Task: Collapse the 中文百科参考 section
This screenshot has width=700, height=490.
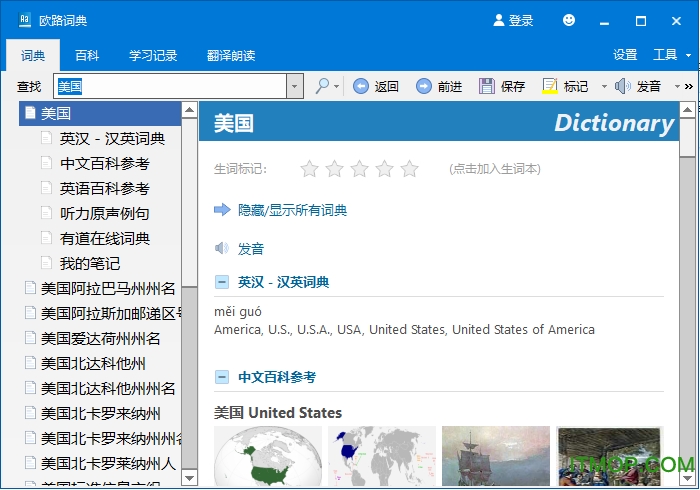Action: 222,377
